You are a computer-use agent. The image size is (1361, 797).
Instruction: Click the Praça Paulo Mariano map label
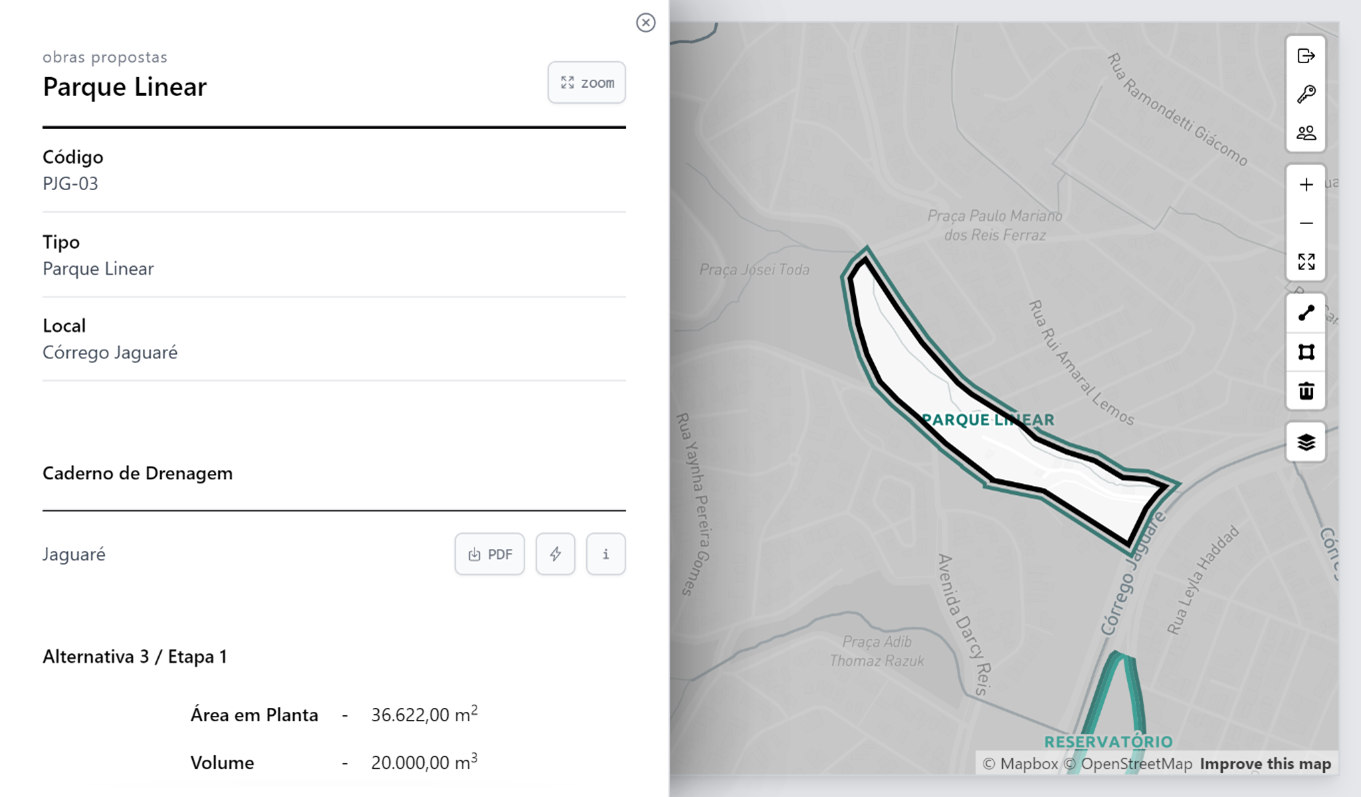coord(995,225)
